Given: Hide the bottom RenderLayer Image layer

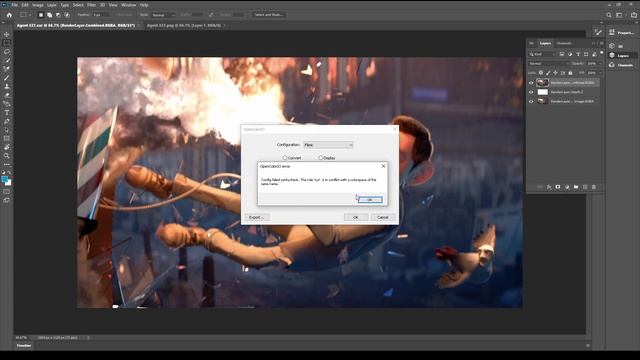Looking at the screenshot, I should (x=531, y=101).
